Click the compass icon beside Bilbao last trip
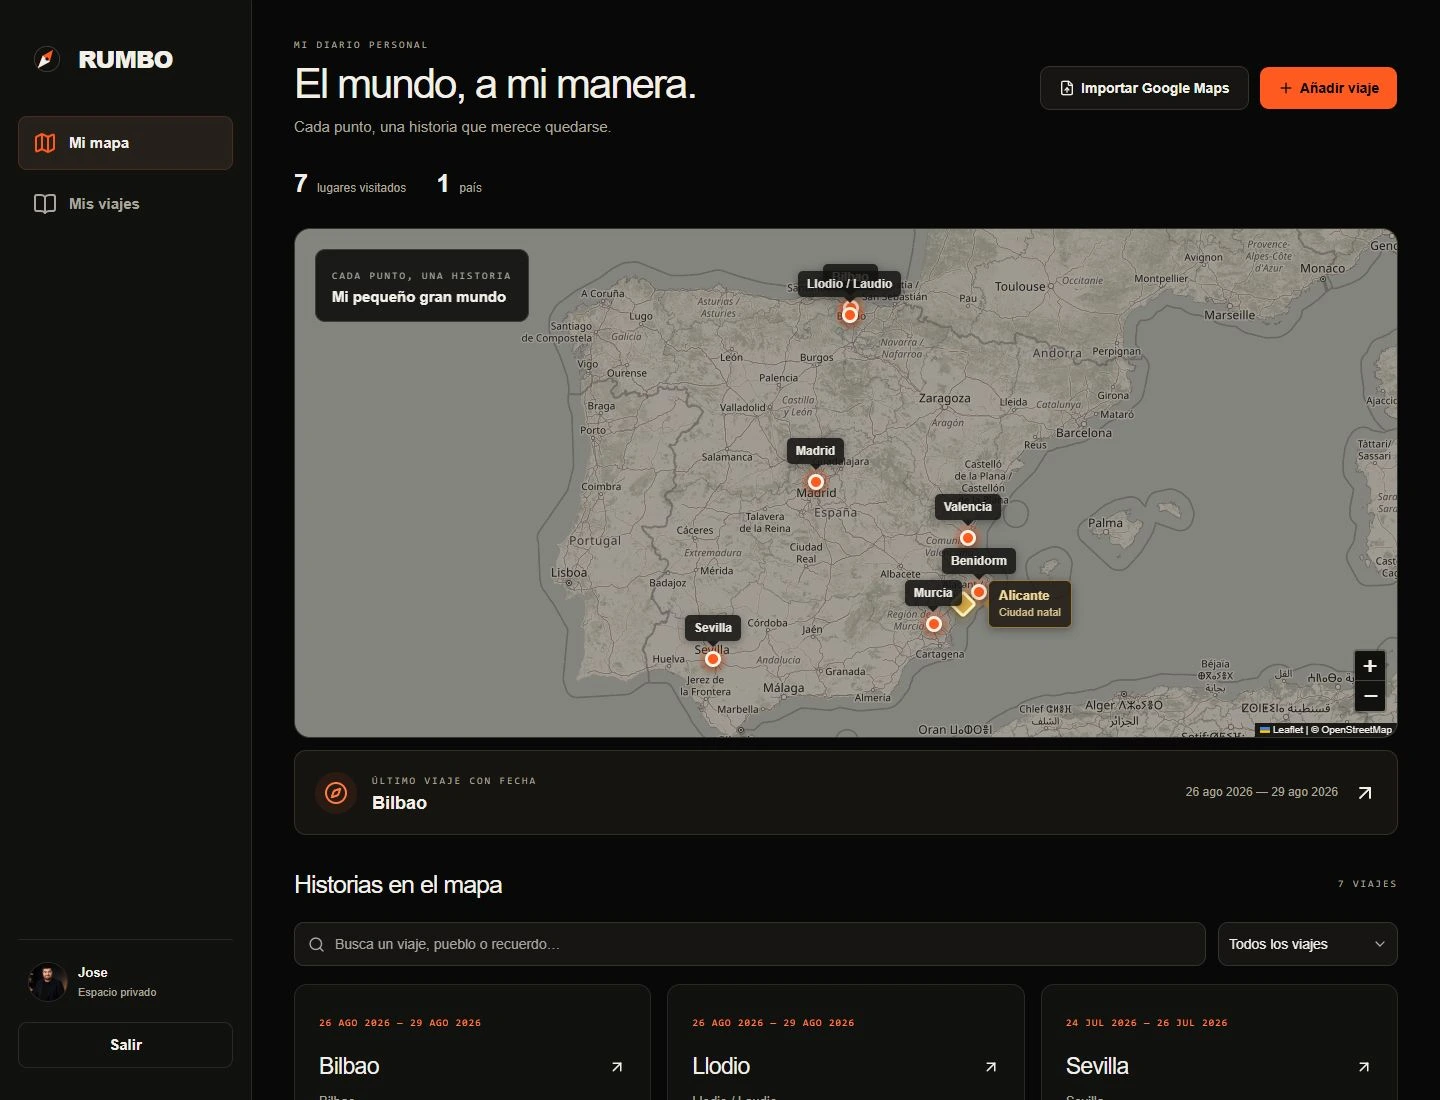1440x1100 pixels. click(336, 793)
